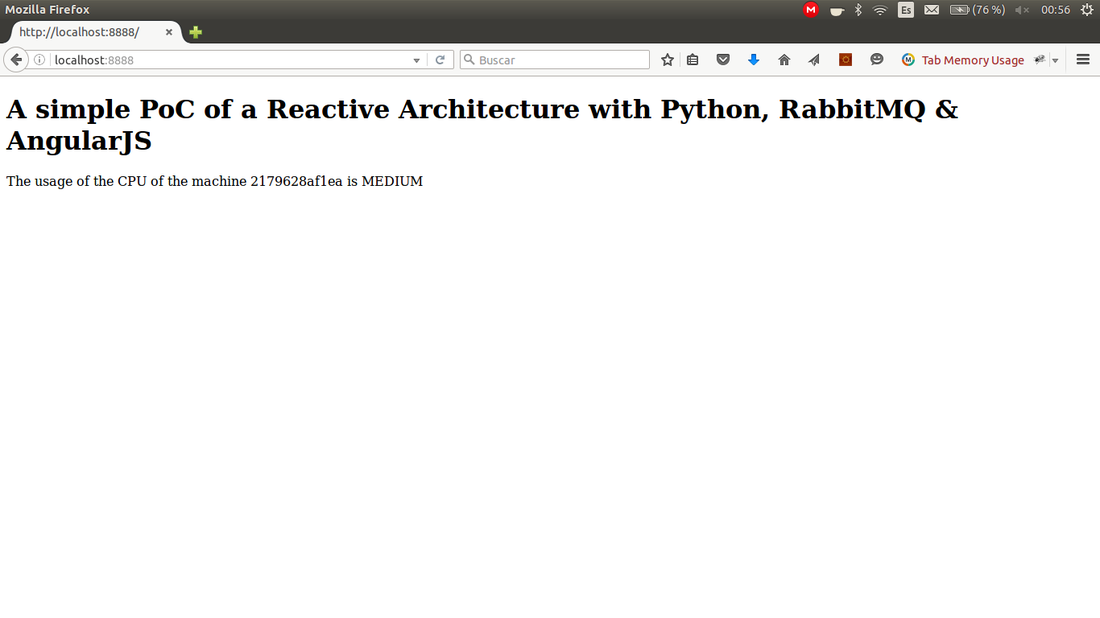Click the bug add-on icon
The height and width of the screenshot is (618, 1100).
coord(1040,60)
